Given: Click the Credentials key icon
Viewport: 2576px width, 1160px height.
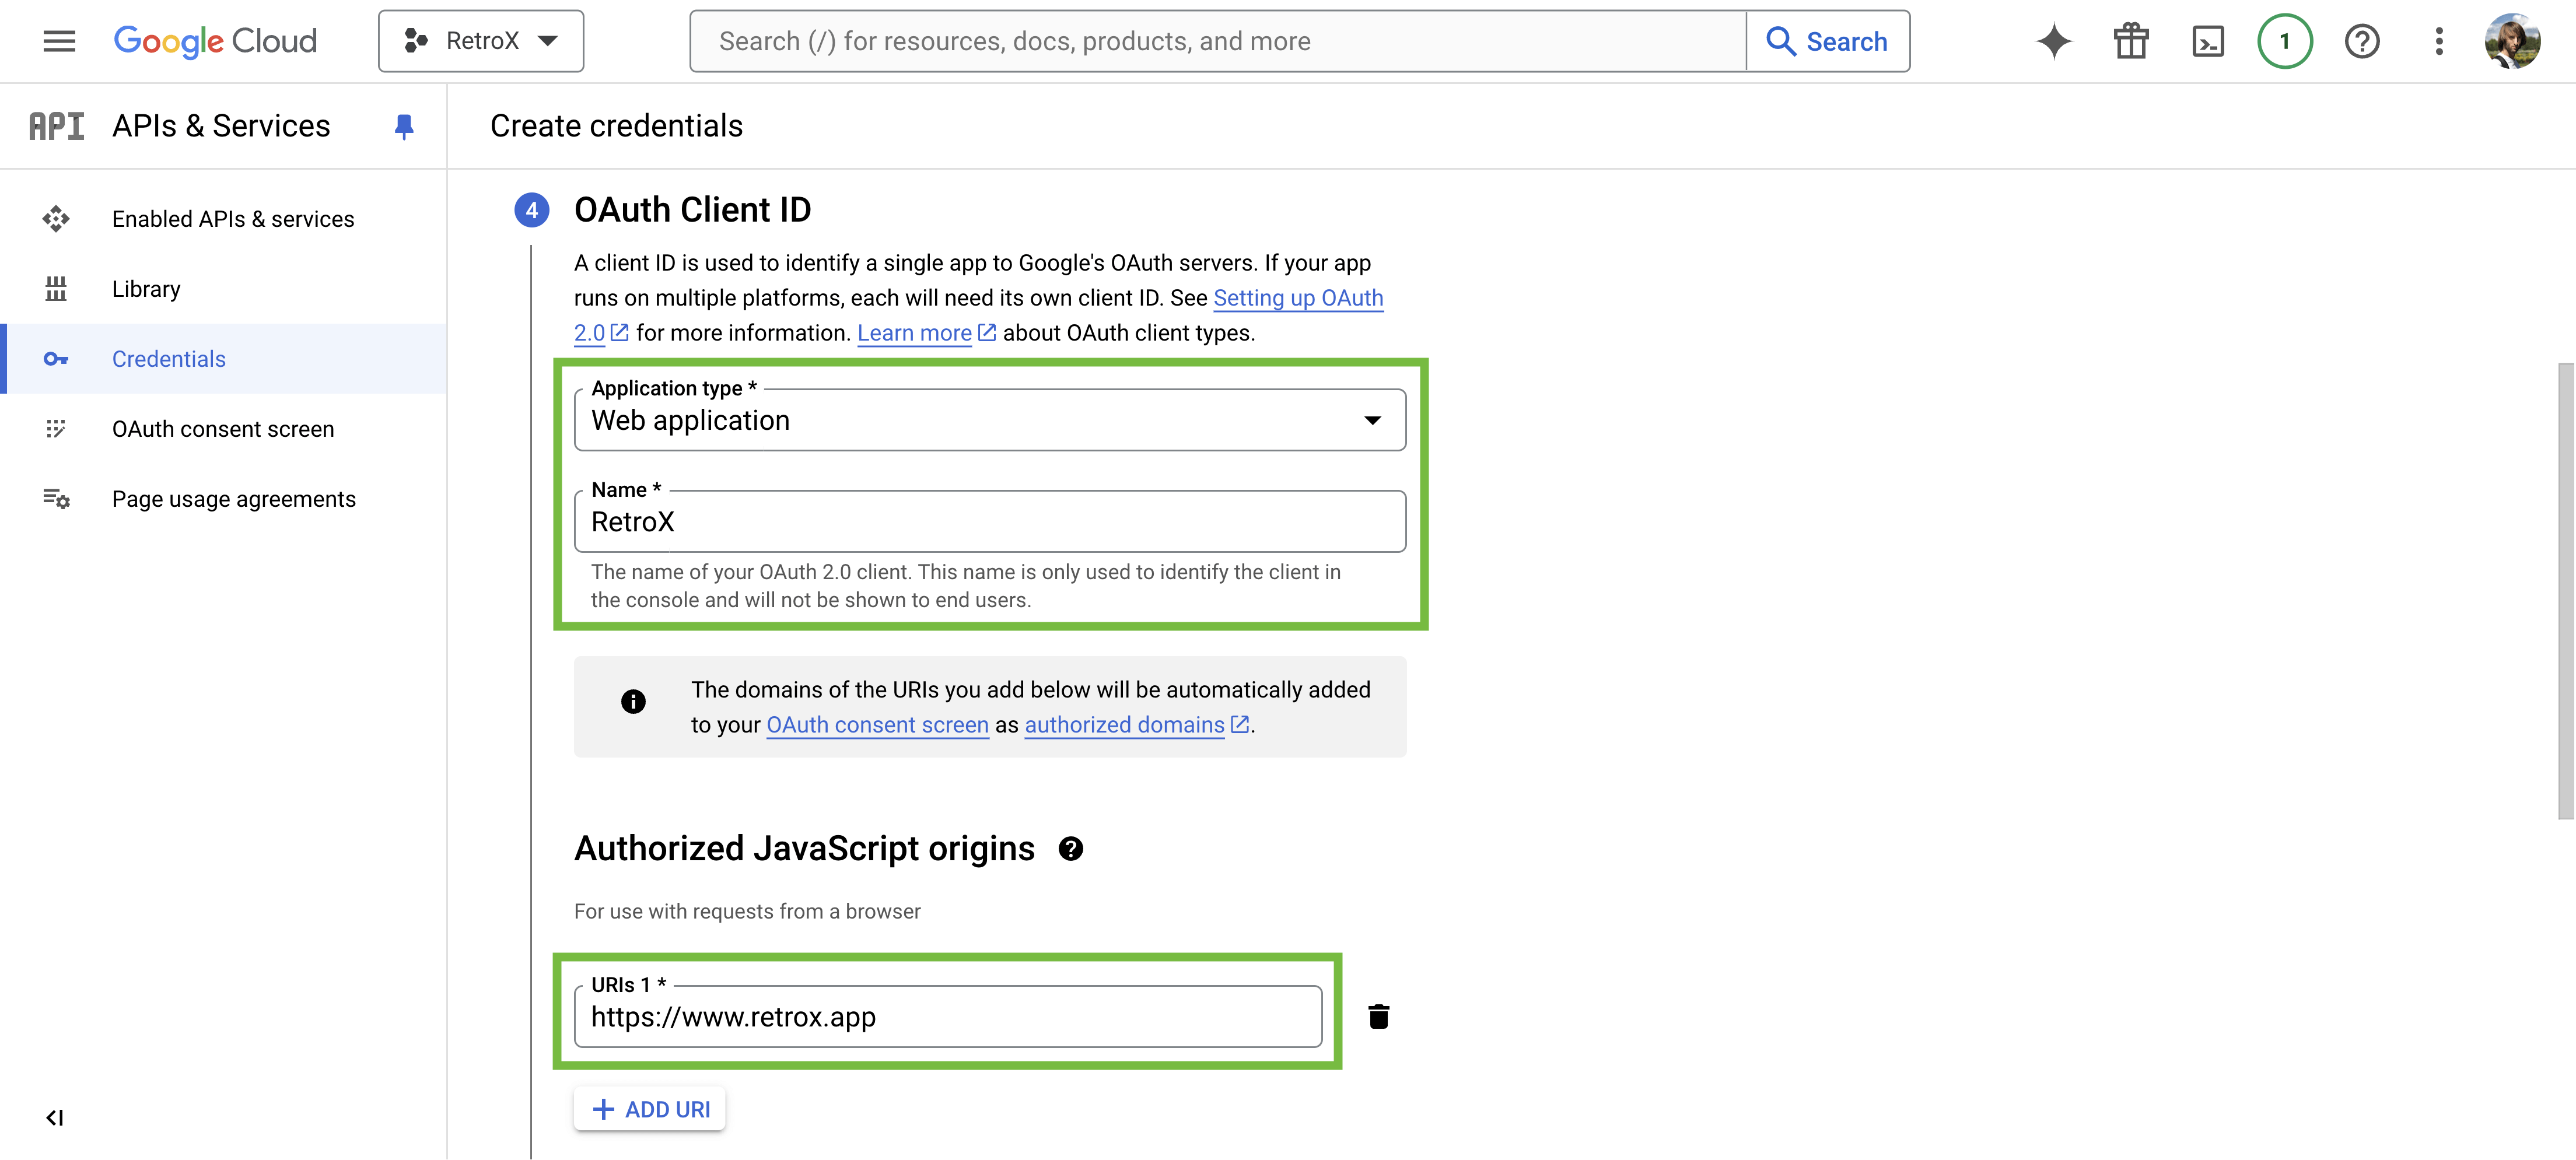Looking at the screenshot, I should 56,359.
